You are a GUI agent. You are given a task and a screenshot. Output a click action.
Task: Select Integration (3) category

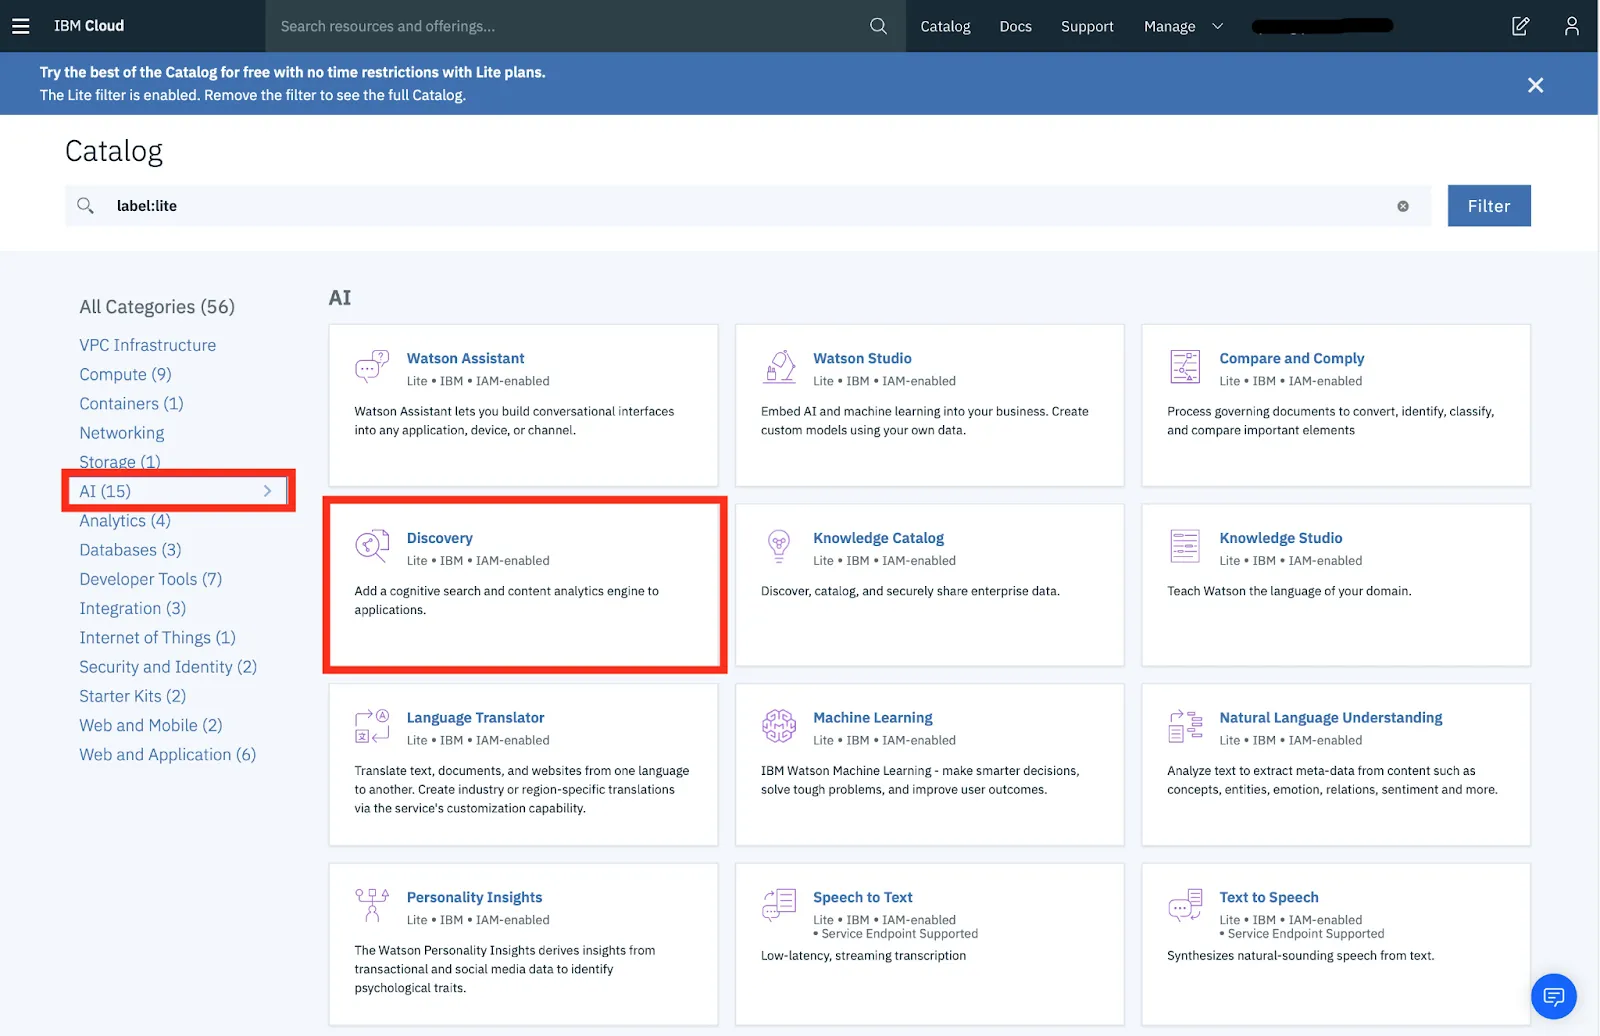click(x=132, y=609)
